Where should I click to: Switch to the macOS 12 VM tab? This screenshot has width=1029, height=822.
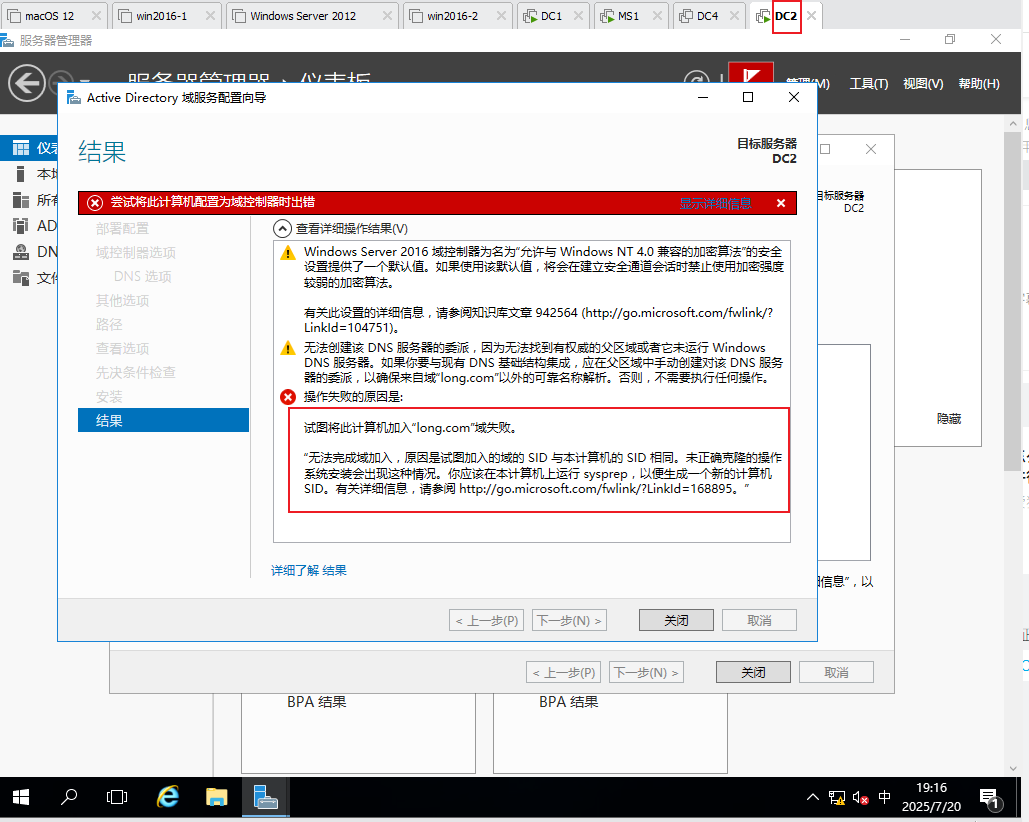54,16
